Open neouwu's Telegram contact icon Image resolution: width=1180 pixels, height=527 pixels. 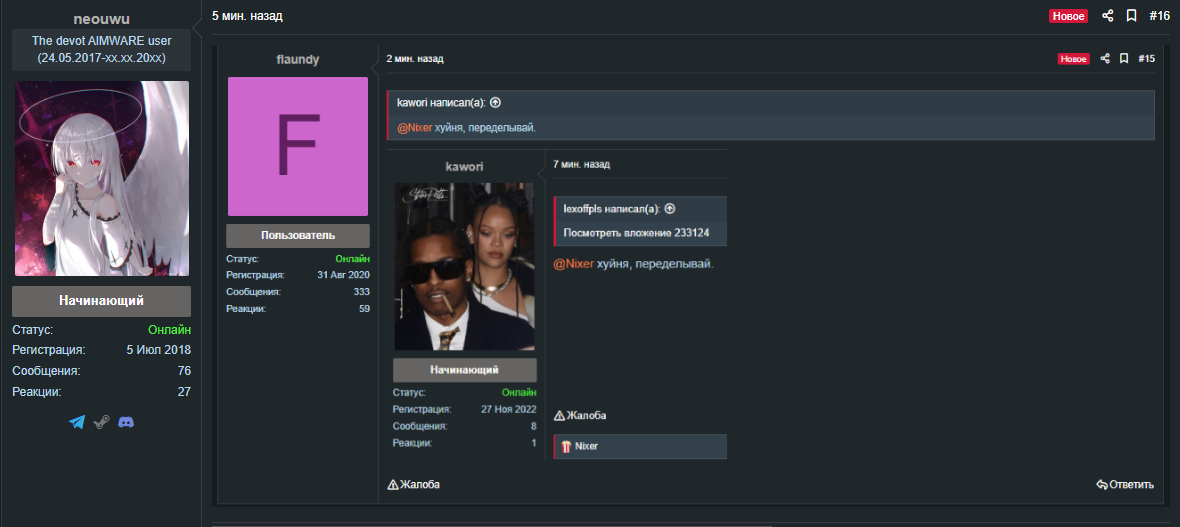click(x=77, y=423)
